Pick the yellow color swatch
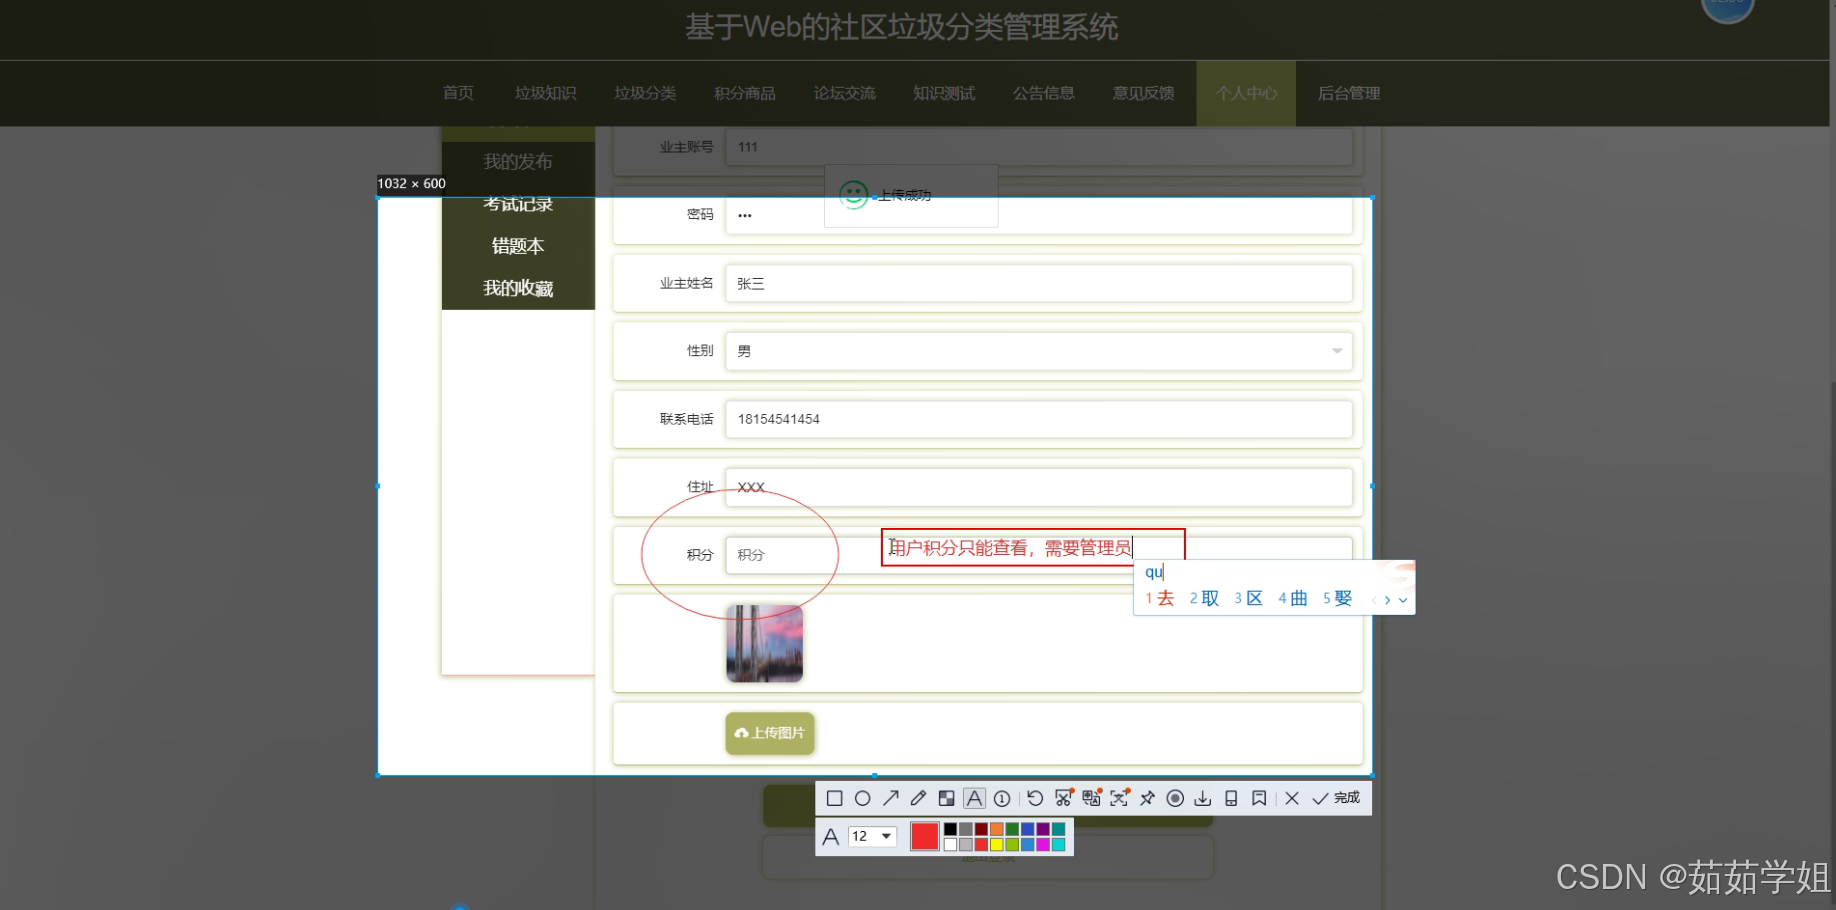 pos(998,844)
